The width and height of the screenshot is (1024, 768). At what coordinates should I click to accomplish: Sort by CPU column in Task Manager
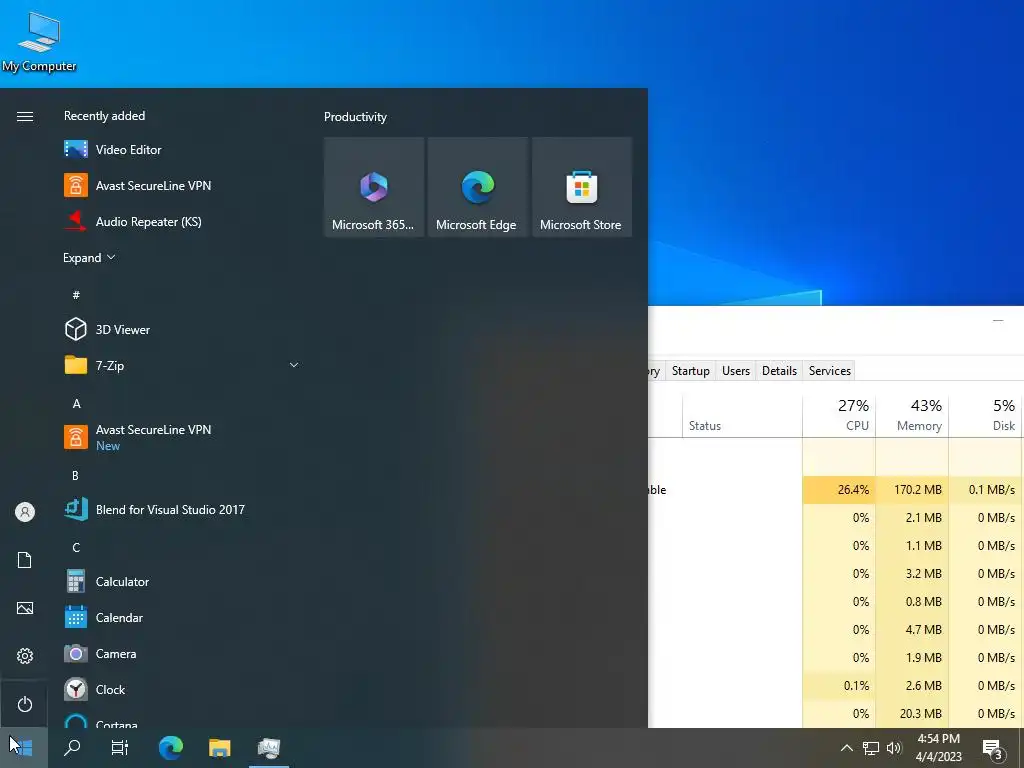(839, 415)
